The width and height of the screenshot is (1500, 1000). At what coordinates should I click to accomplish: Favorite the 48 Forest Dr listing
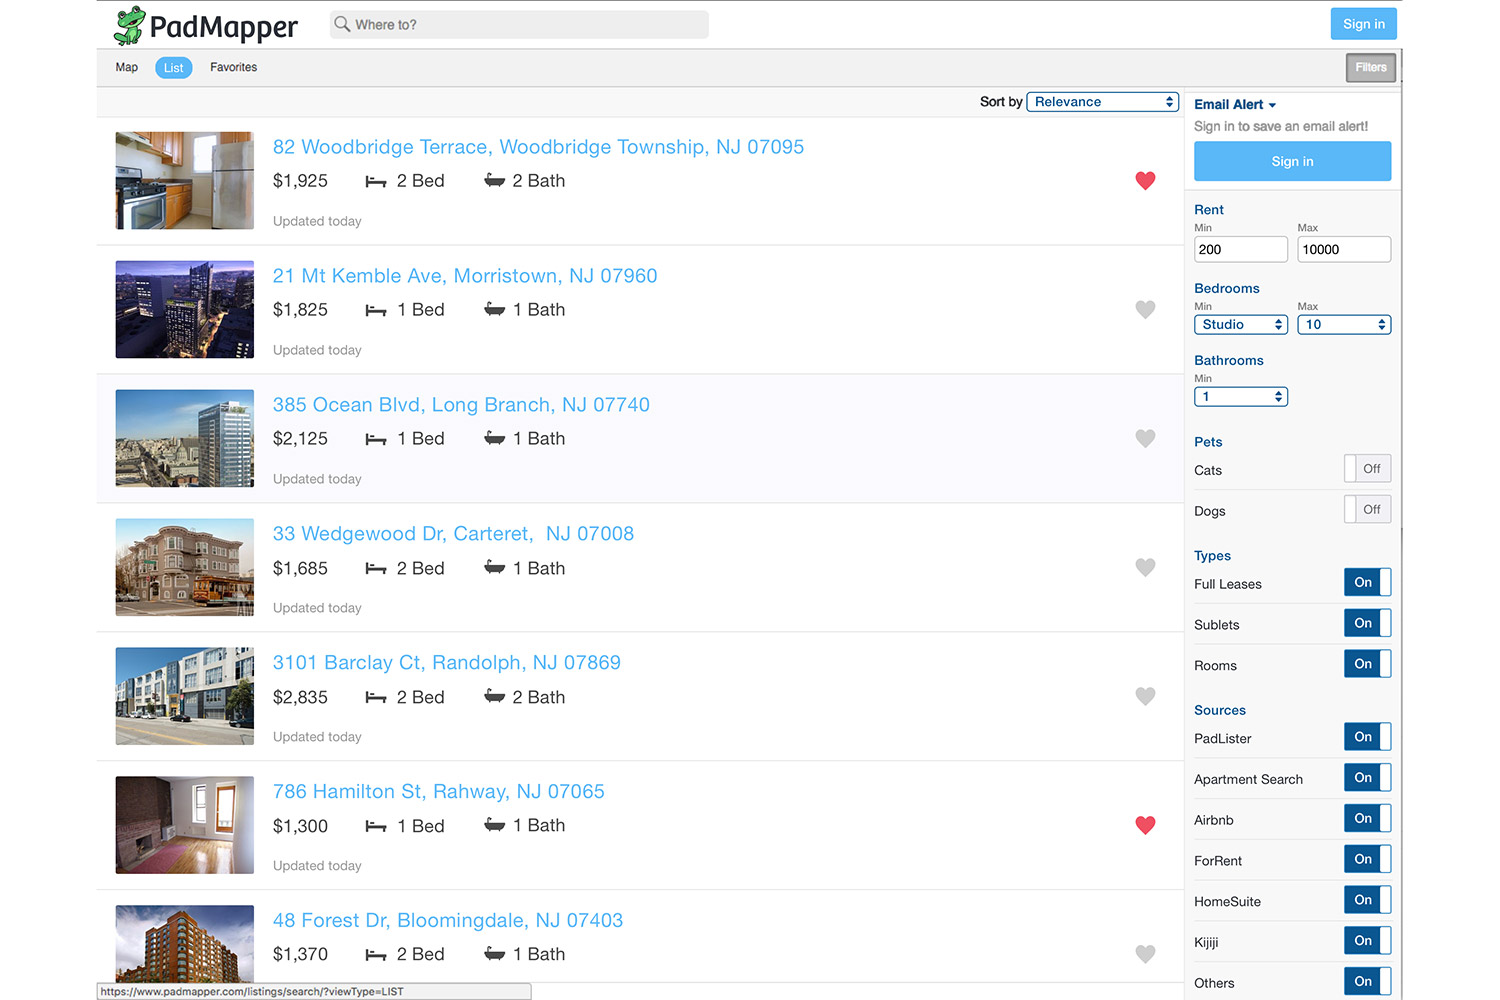[x=1145, y=954]
